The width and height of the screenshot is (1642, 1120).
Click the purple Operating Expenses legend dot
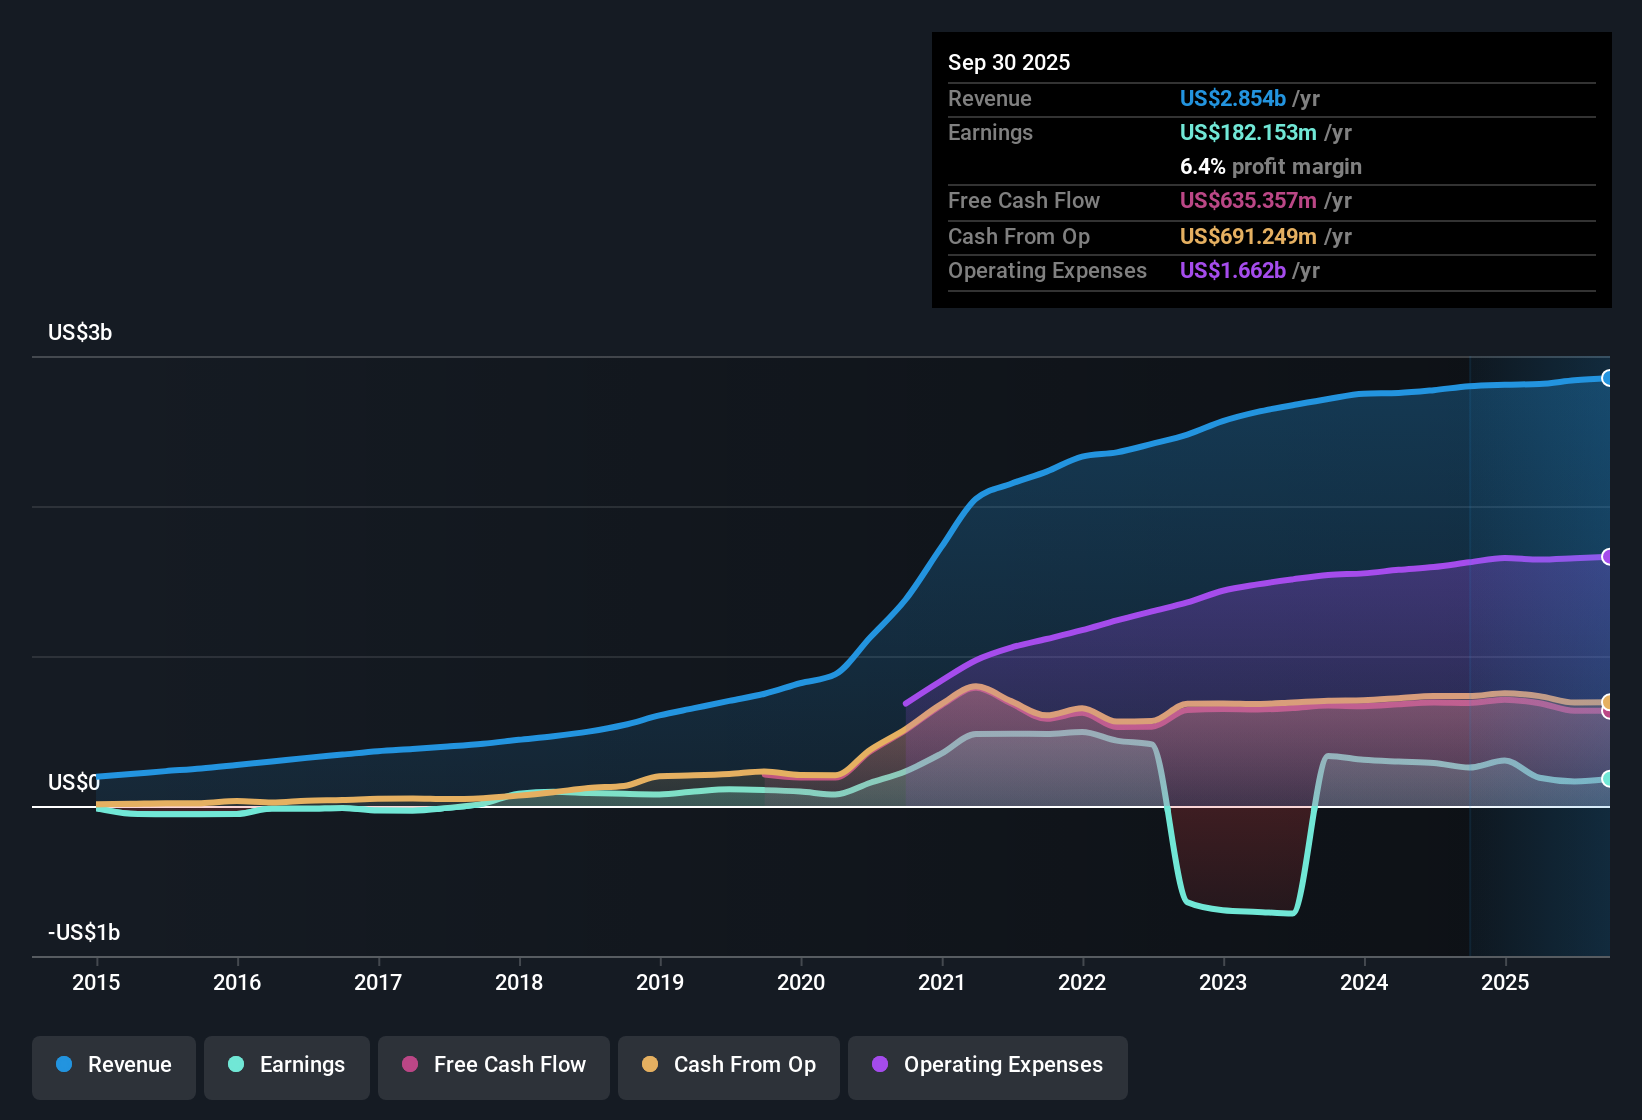click(x=880, y=1064)
